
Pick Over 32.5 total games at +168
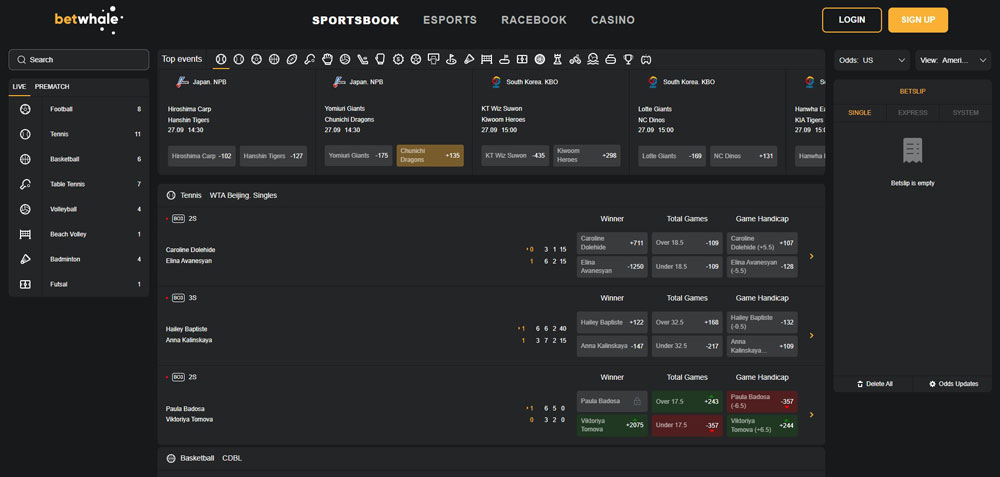(x=687, y=322)
